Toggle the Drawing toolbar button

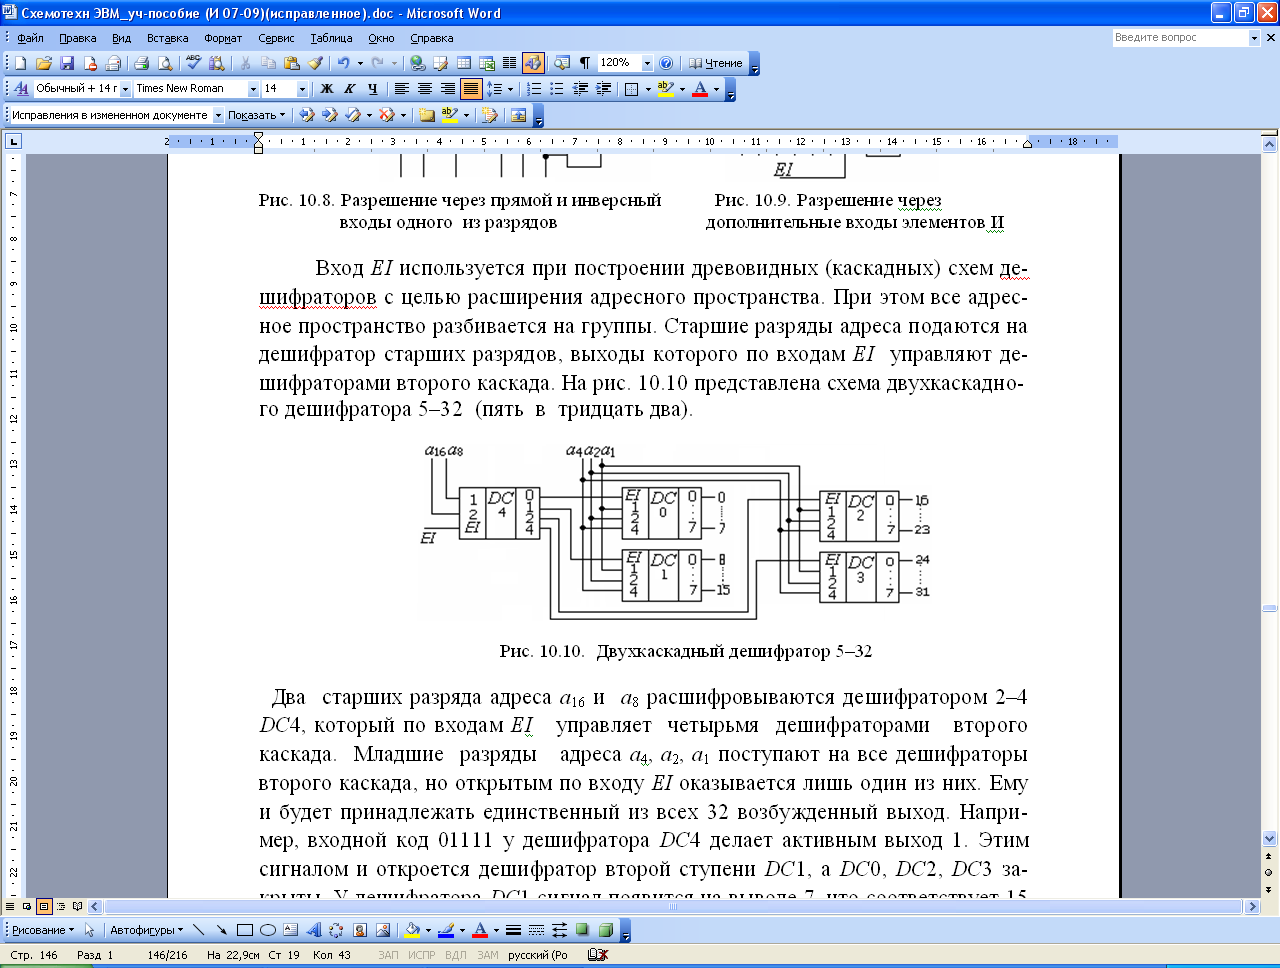click(533, 63)
